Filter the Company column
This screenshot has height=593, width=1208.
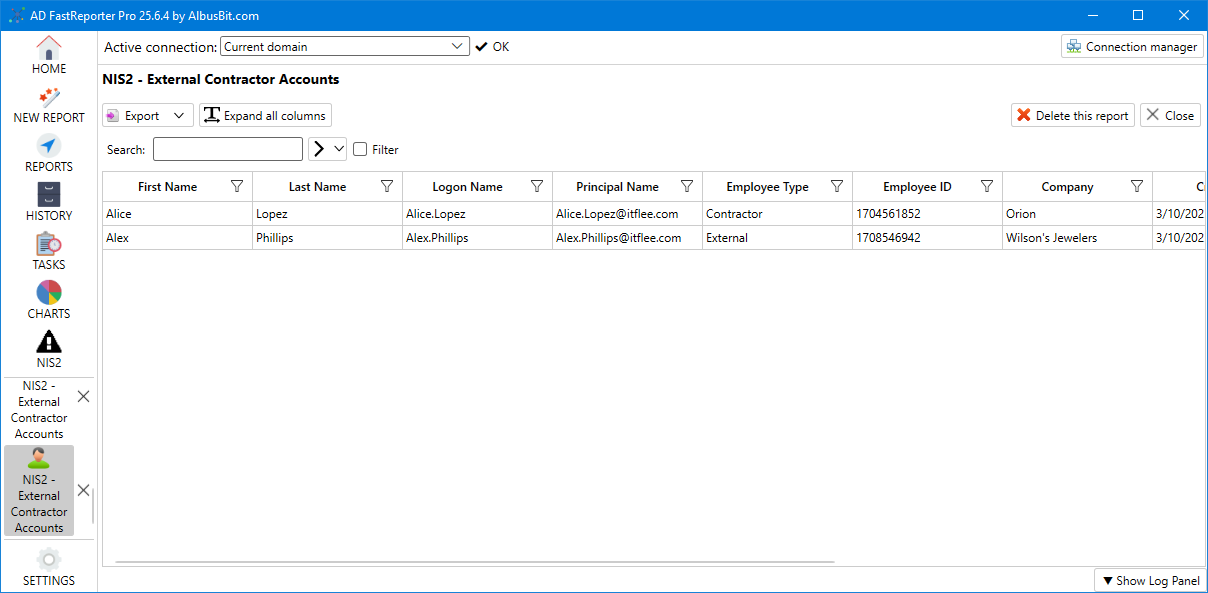pyautogui.click(x=1137, y=186)
